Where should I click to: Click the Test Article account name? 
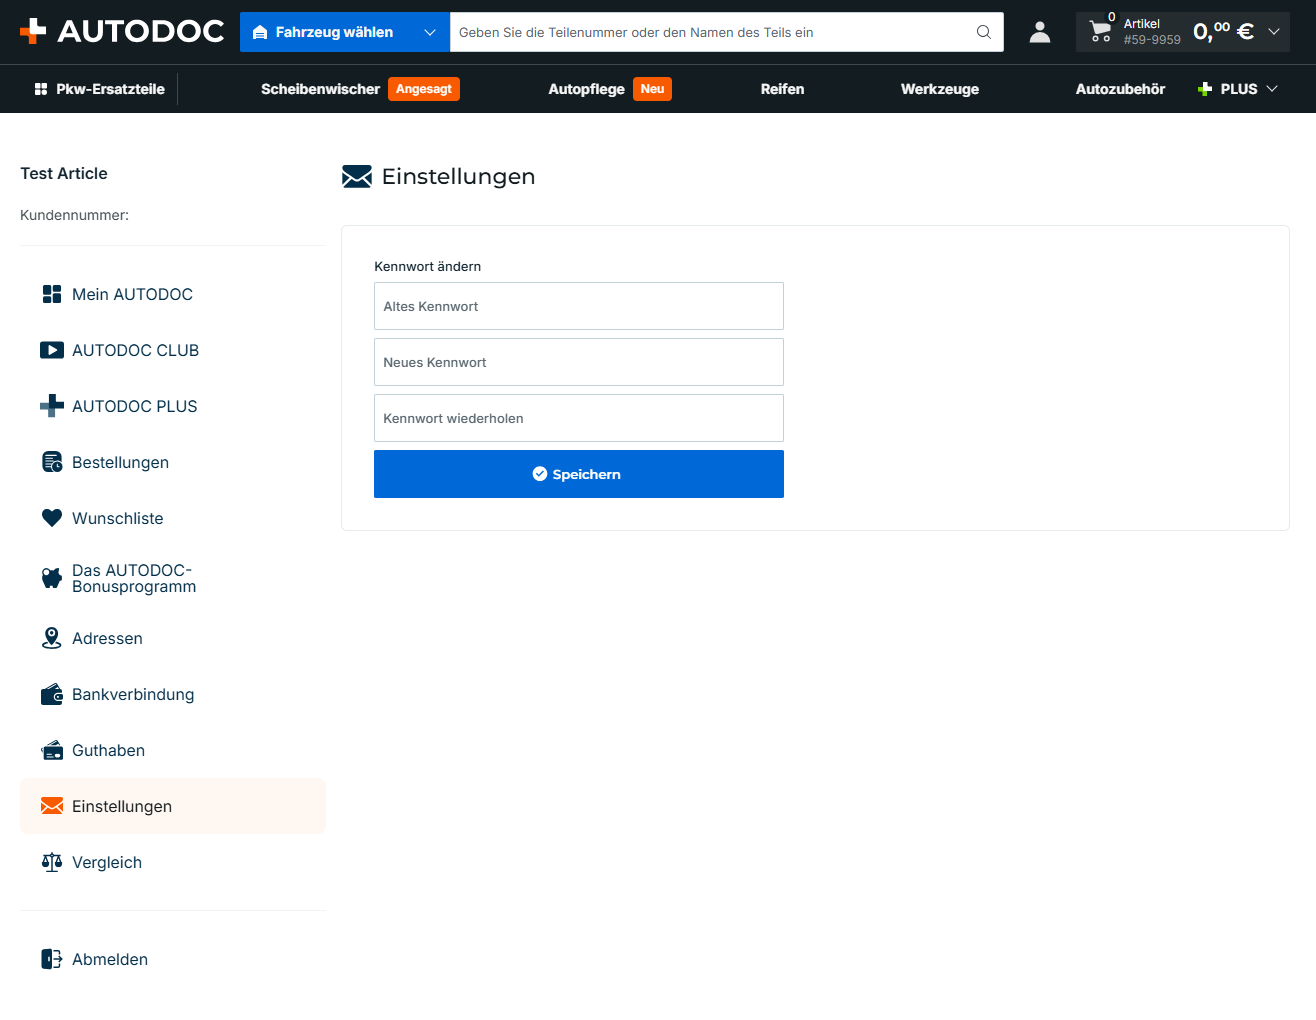64,173
